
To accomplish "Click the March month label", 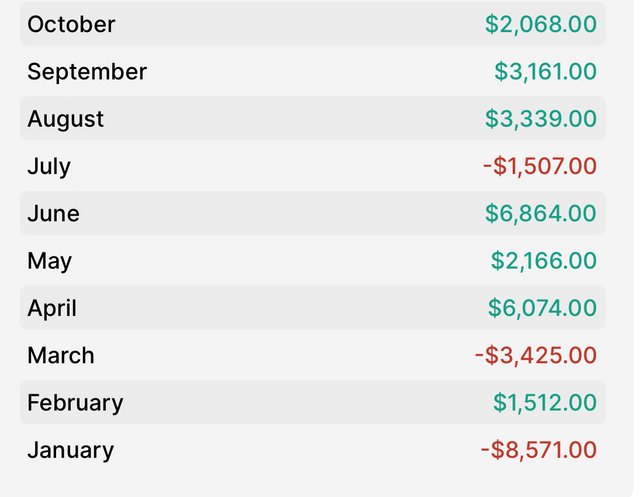I will [x=61, y=355].
